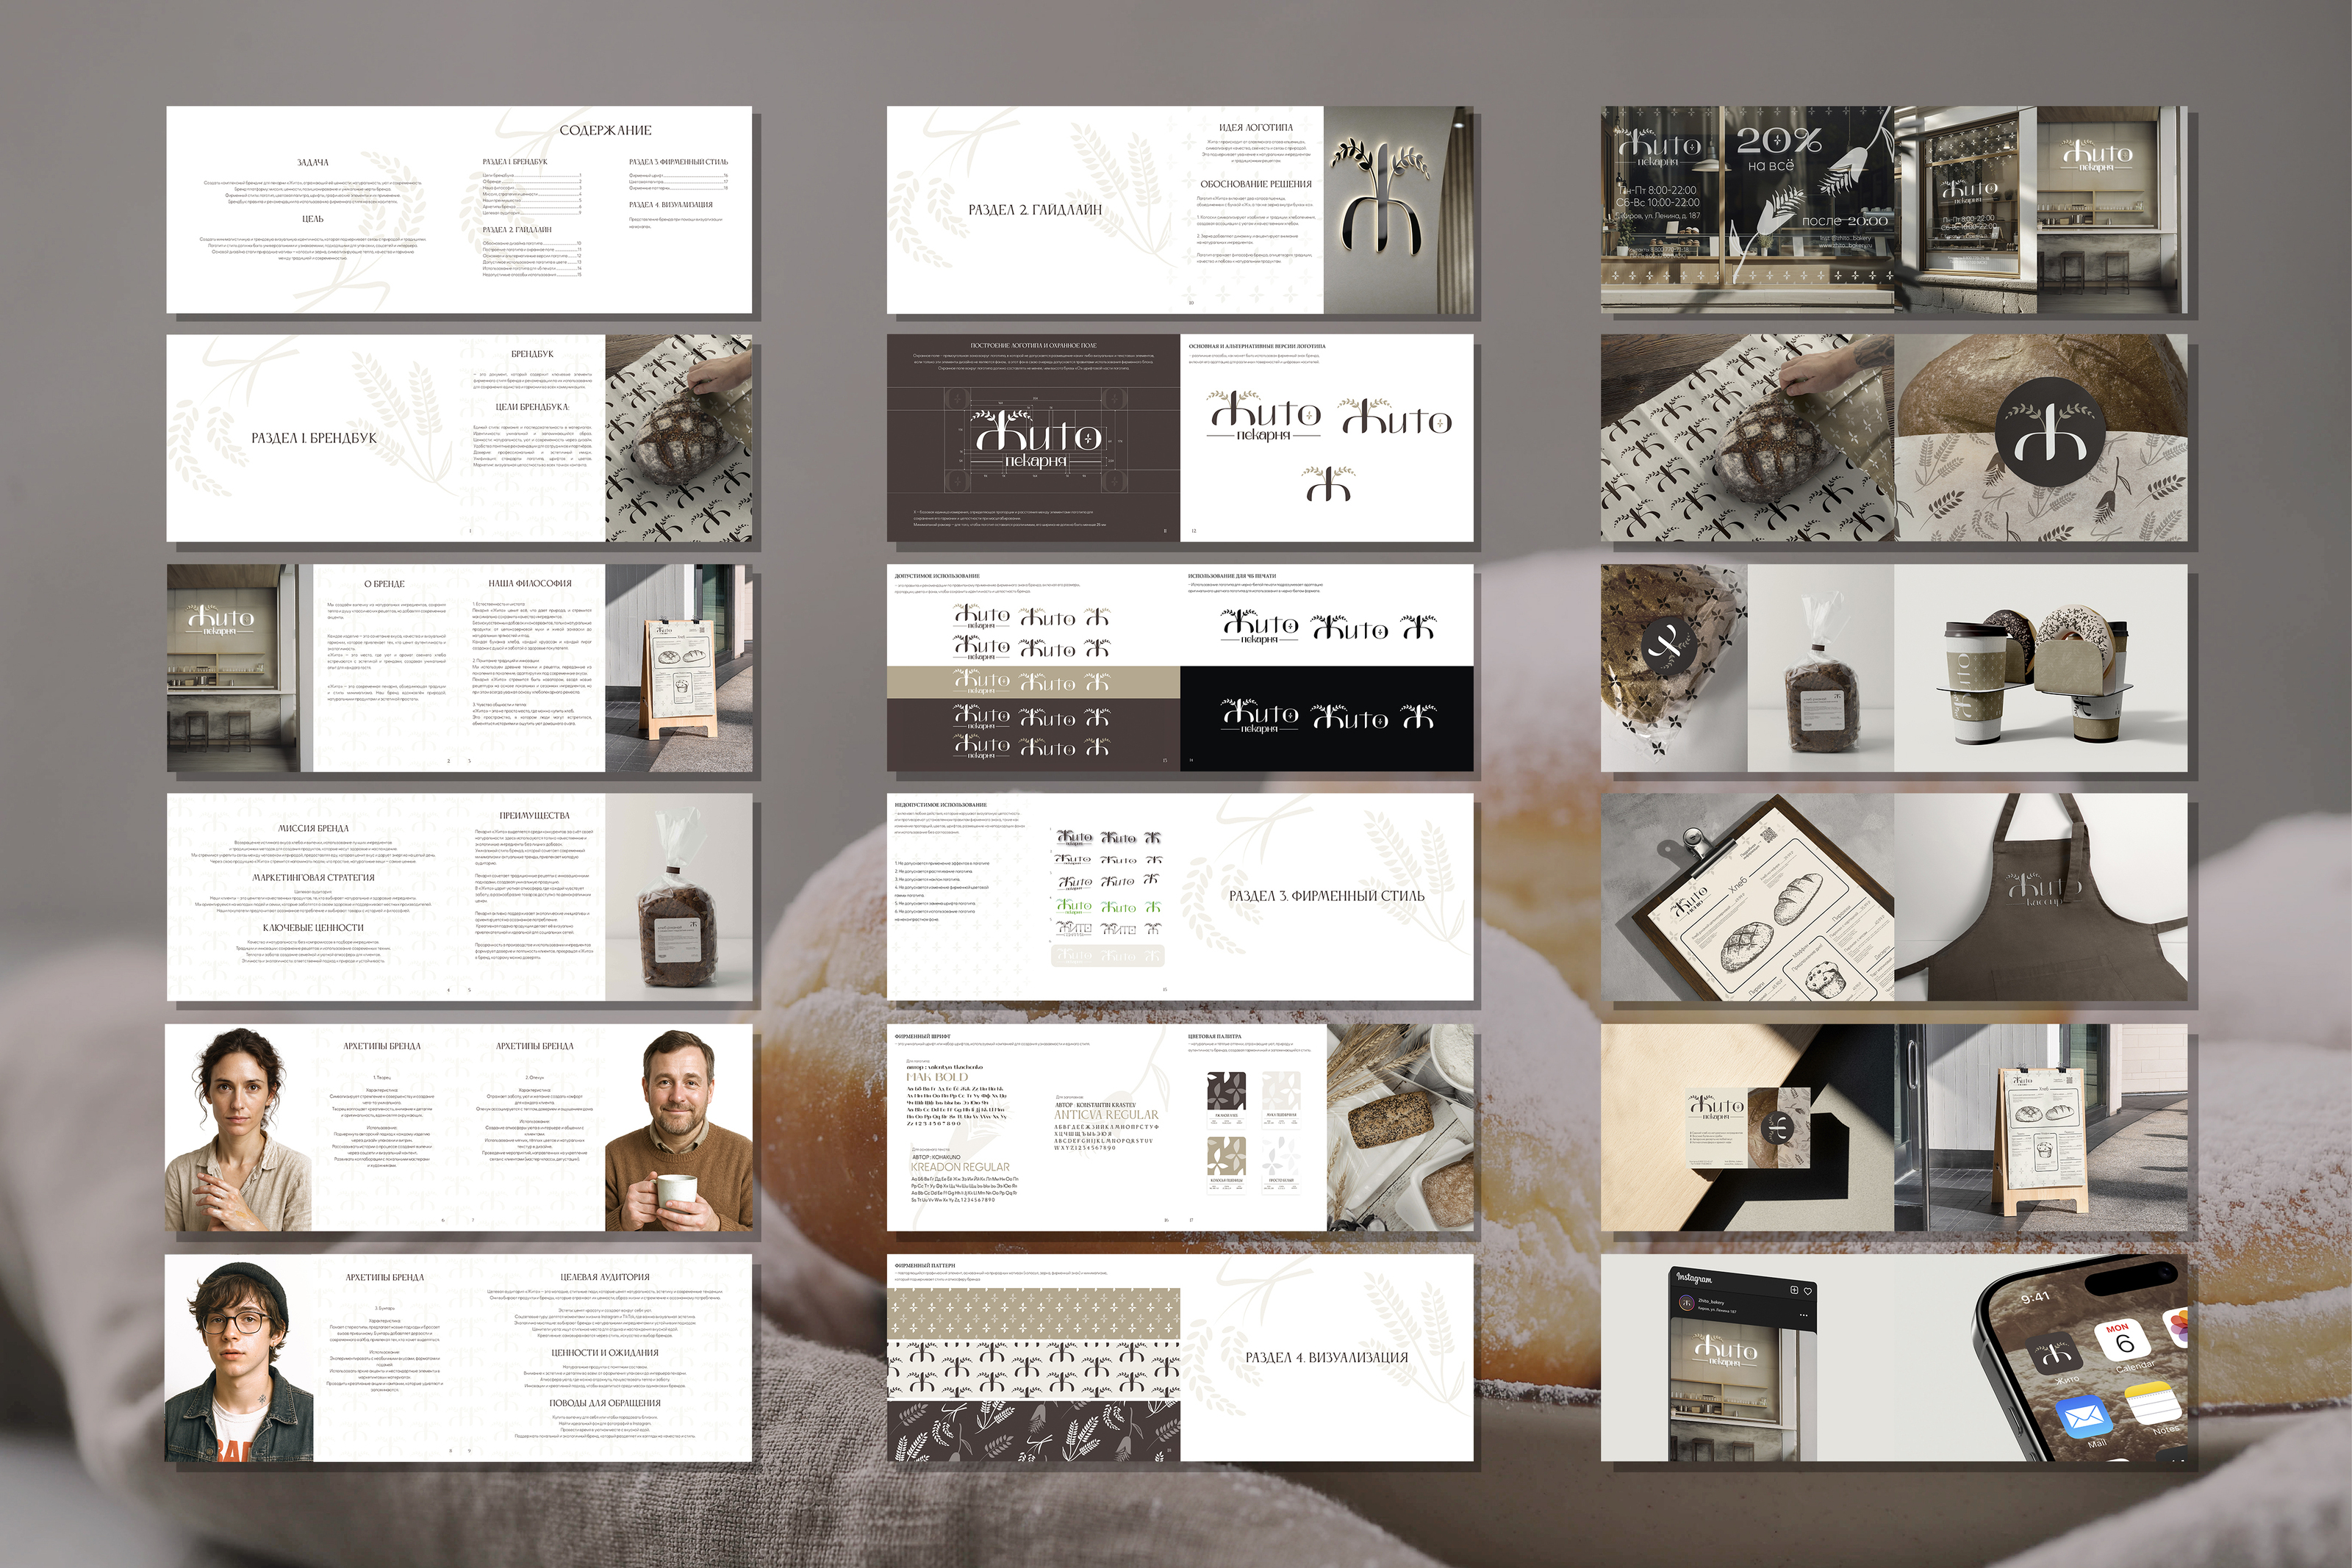This screenshot has height=1568, width=2352.
Task: Open the three-dots menu on Instagram post
Action: pyautogui.click(x=1804, y=1315)
